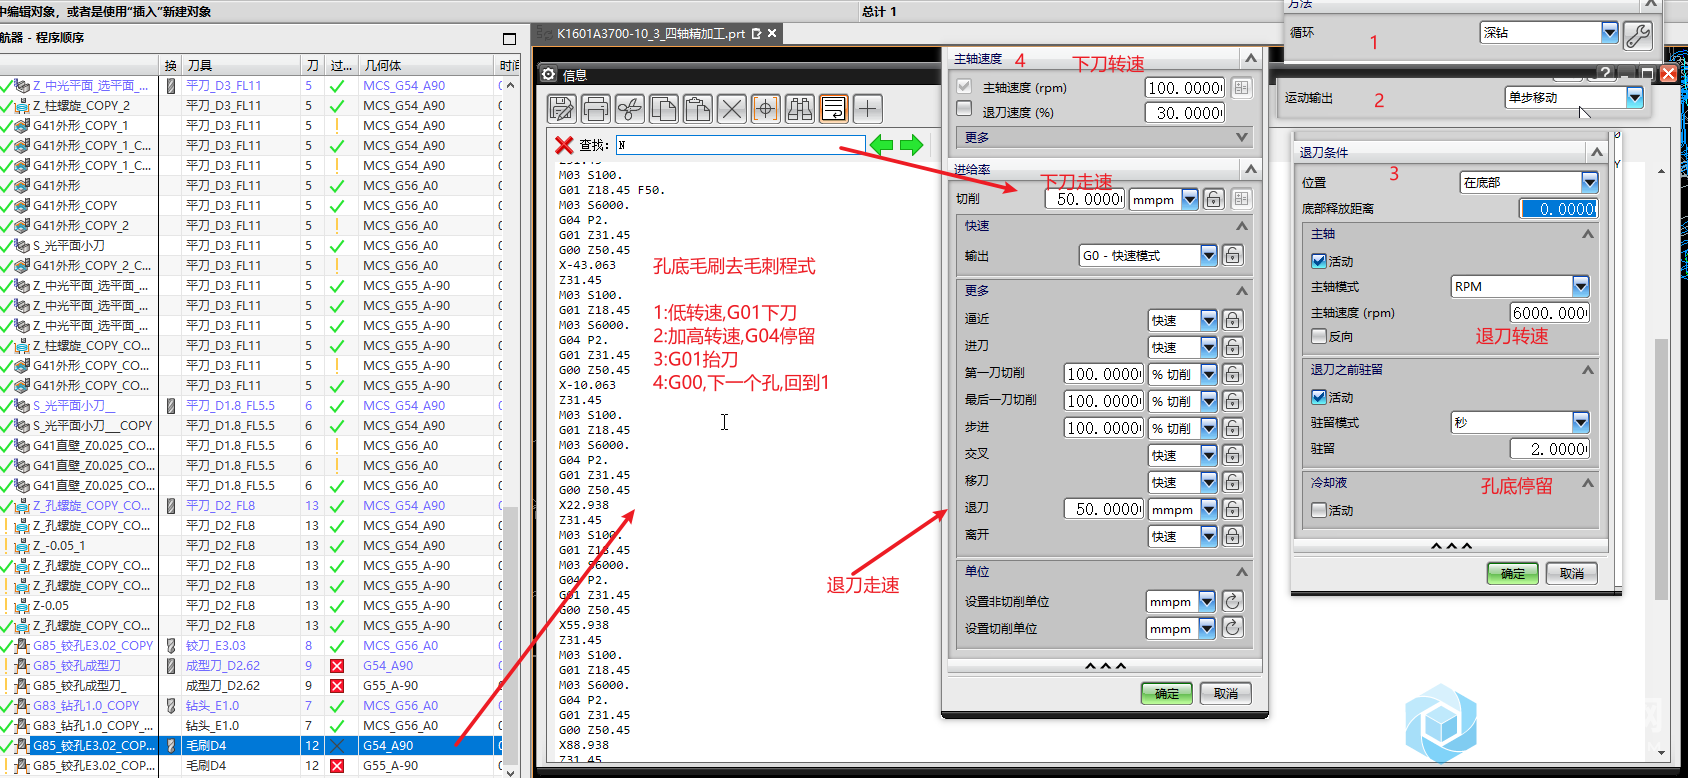Click the operation navigator panel maximize square
The height and width of the screenshot is (778, 1688).
pos(509,38)
